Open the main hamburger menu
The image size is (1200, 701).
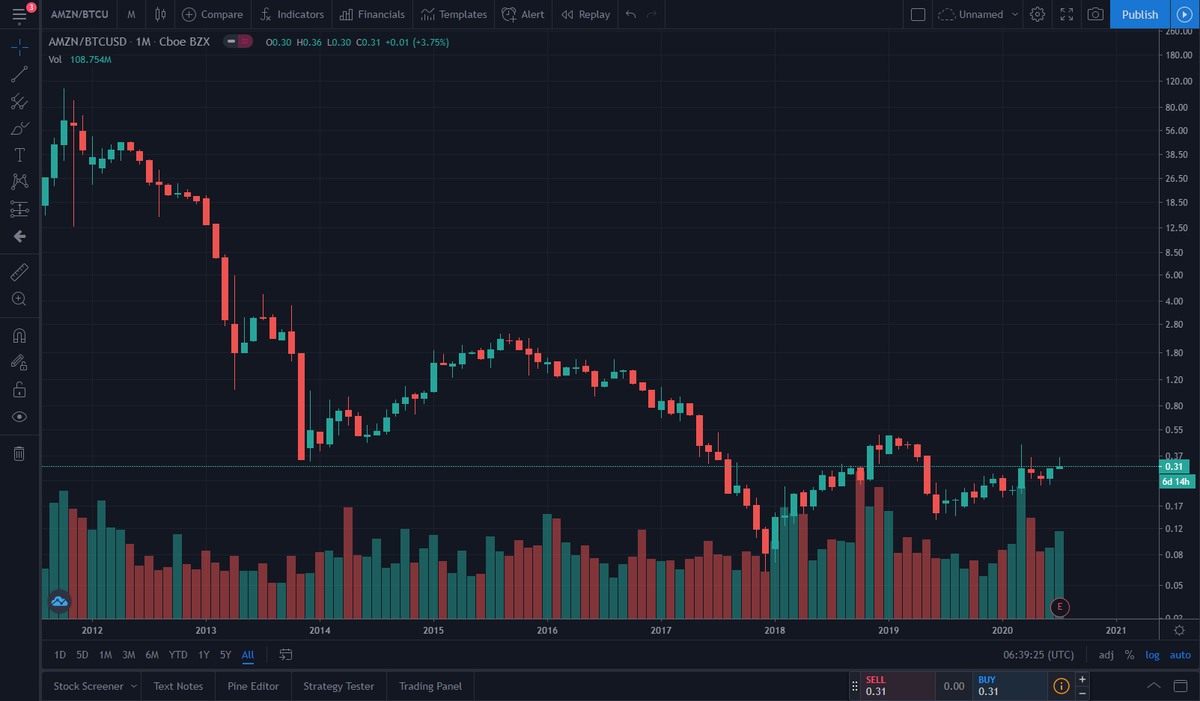[x=19, y=14]
